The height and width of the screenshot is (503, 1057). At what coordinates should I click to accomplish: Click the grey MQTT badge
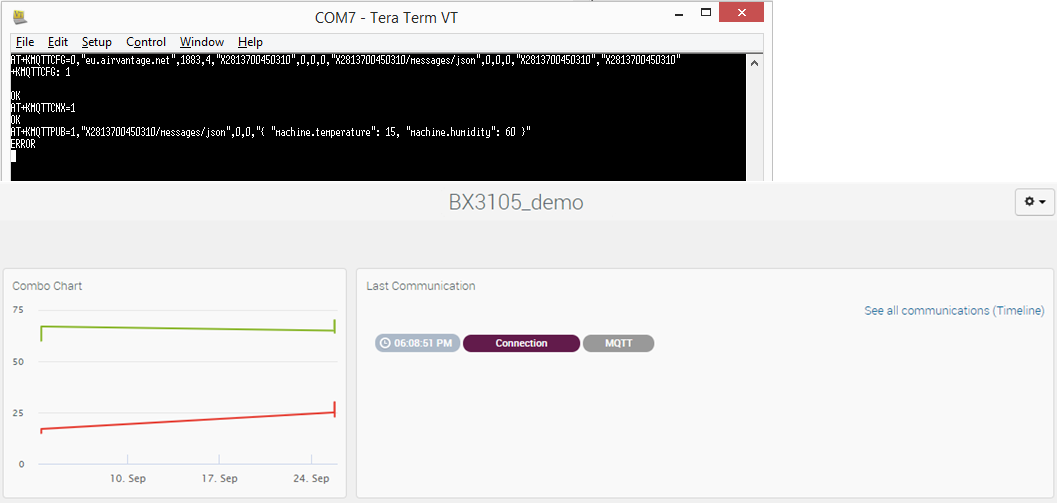[618, 343]
